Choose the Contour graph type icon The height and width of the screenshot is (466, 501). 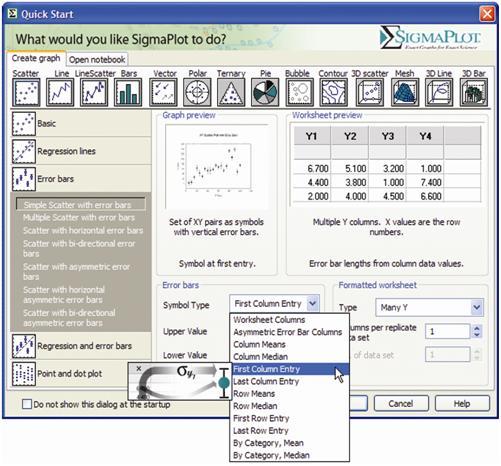(x=334, y=92)
